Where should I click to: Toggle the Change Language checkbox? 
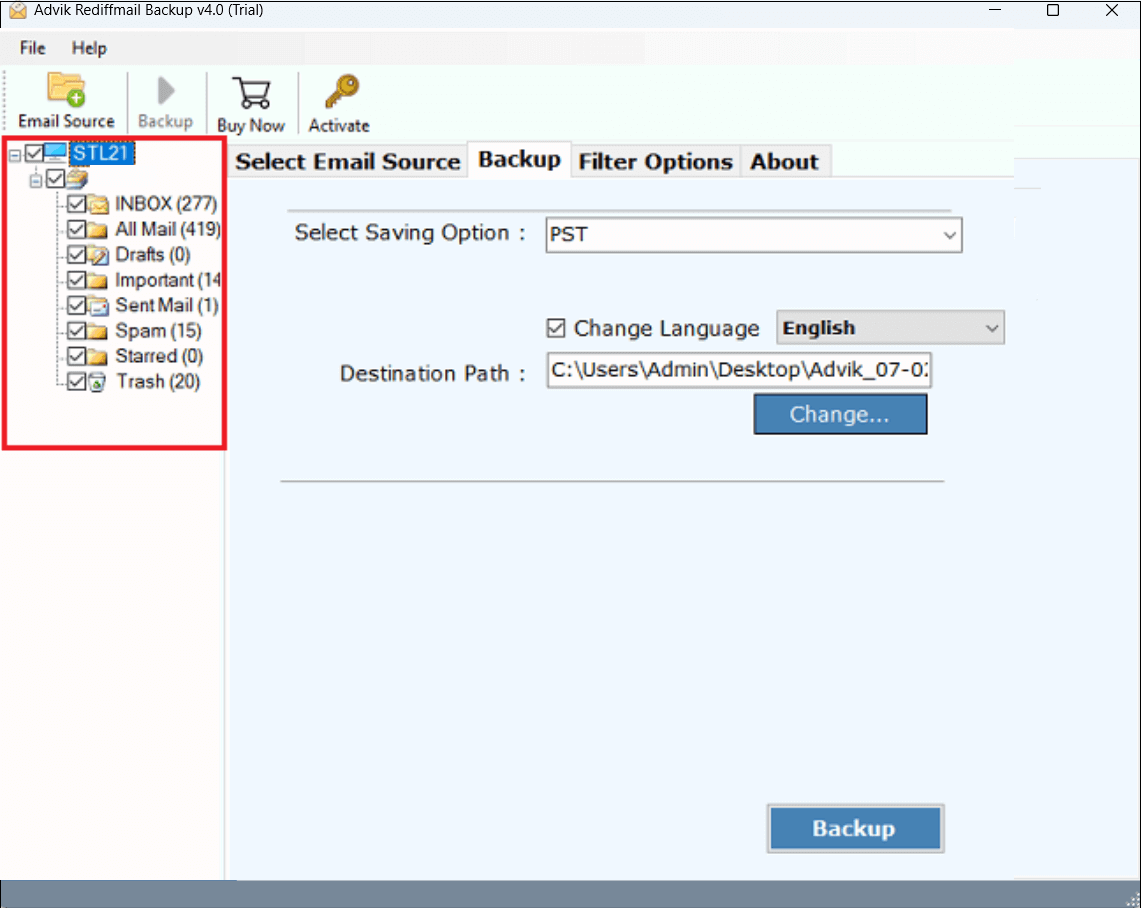tap(556, 328)
